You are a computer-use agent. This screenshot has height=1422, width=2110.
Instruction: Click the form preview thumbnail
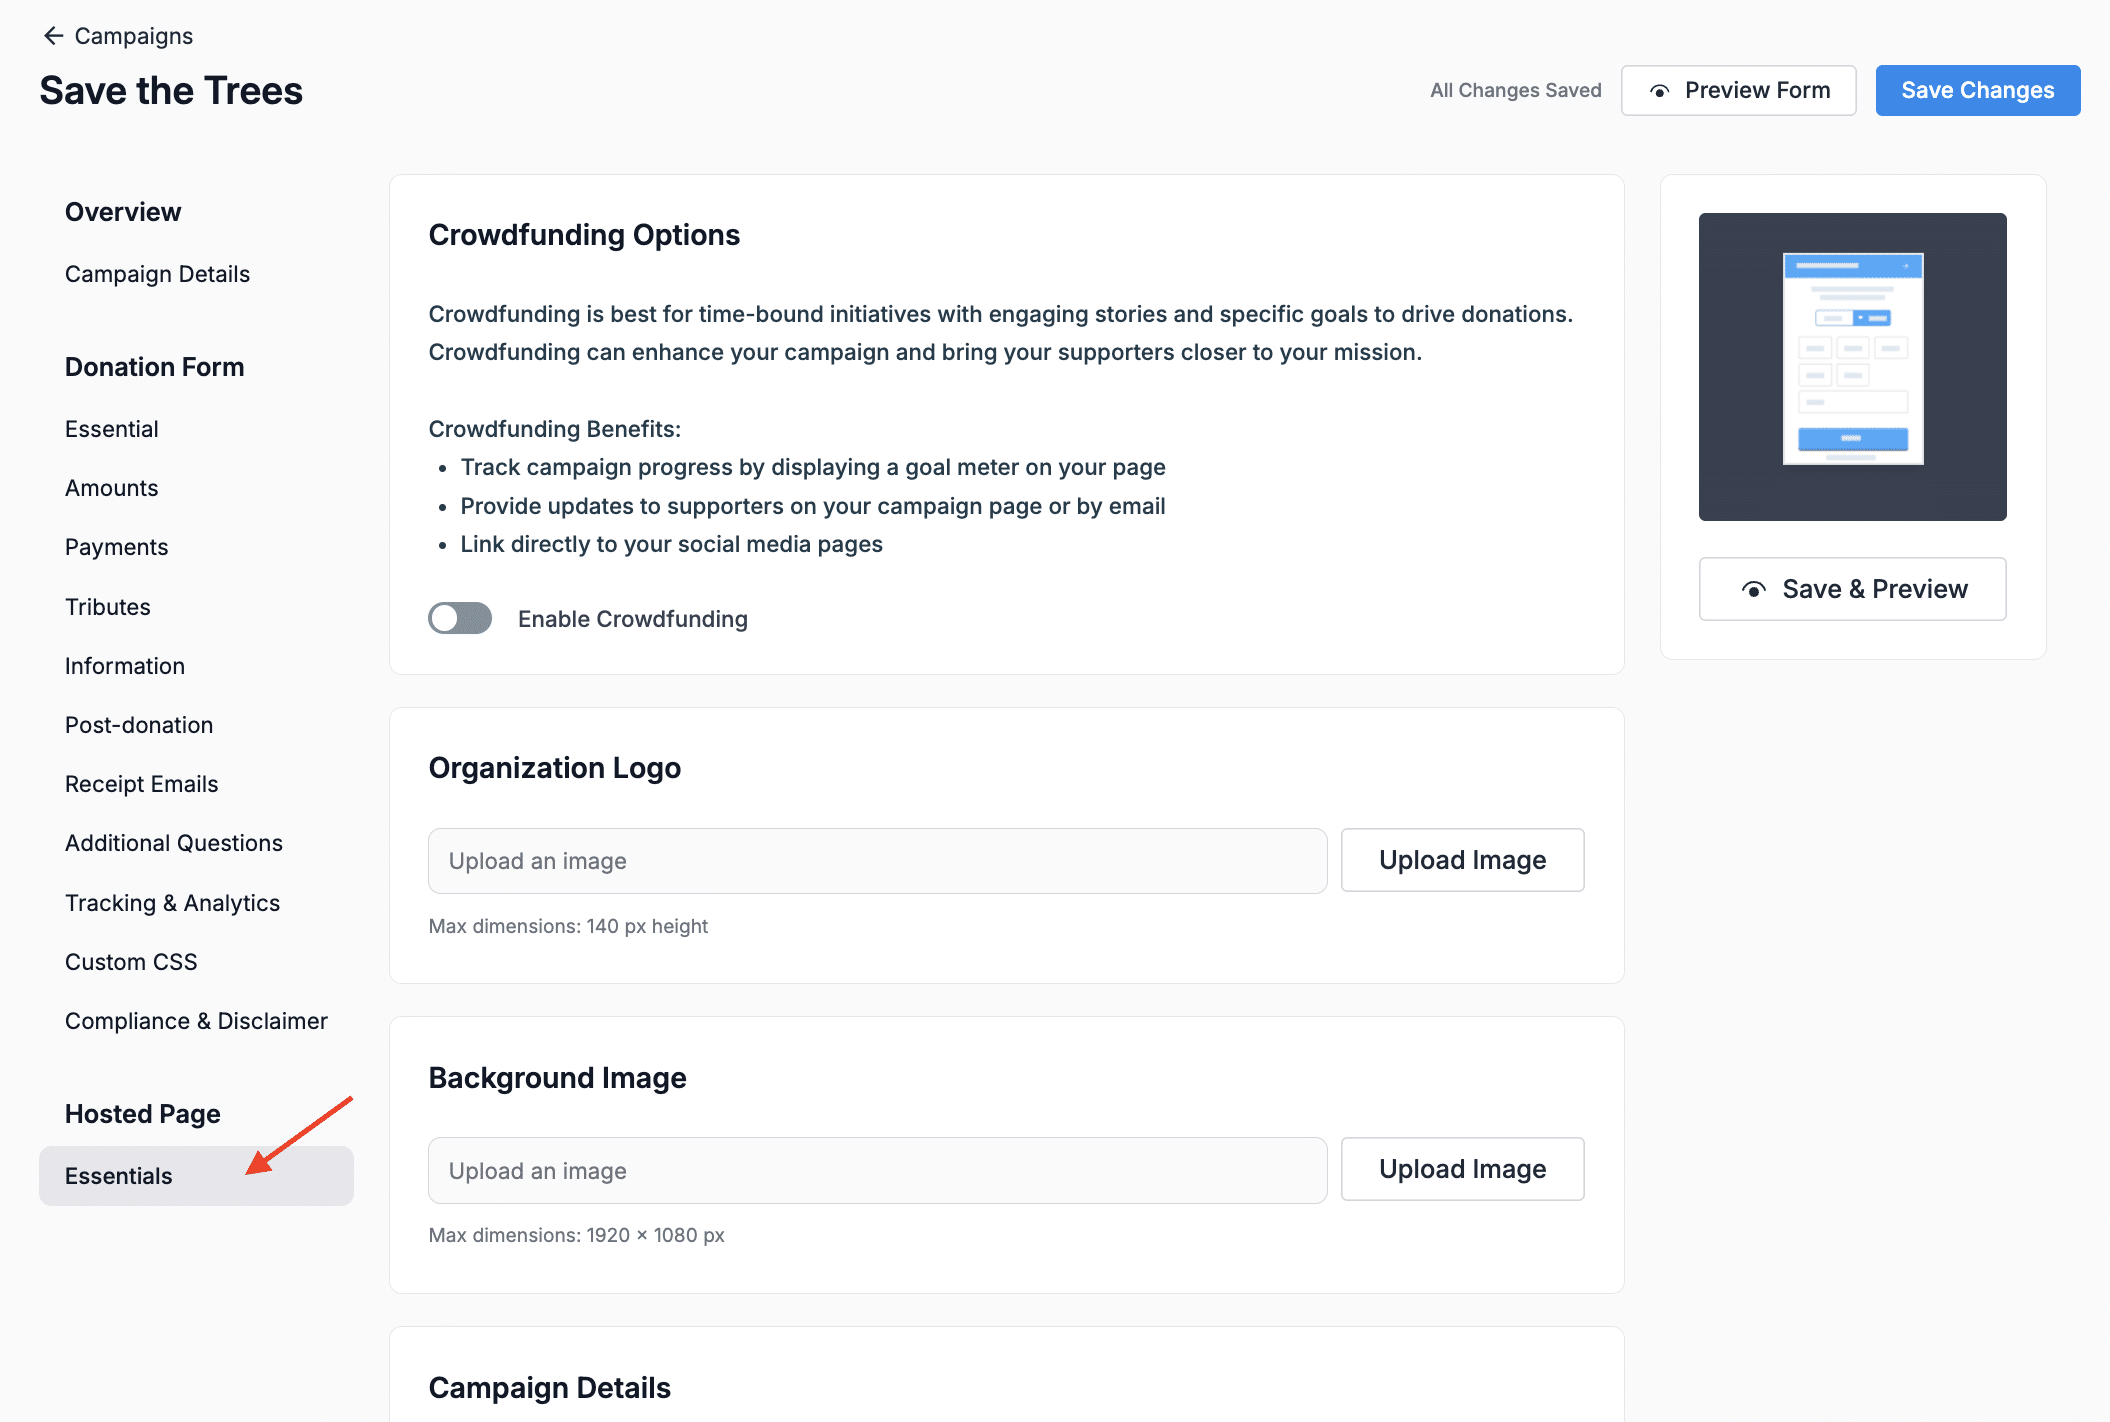click(1852, 367)
